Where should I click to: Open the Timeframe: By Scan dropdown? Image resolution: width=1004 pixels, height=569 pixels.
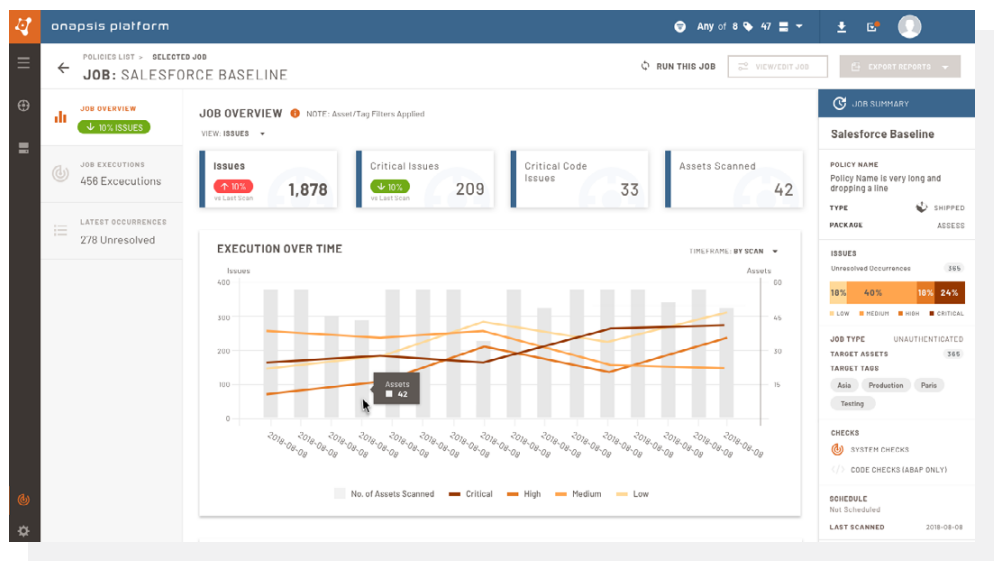[733, 251]
